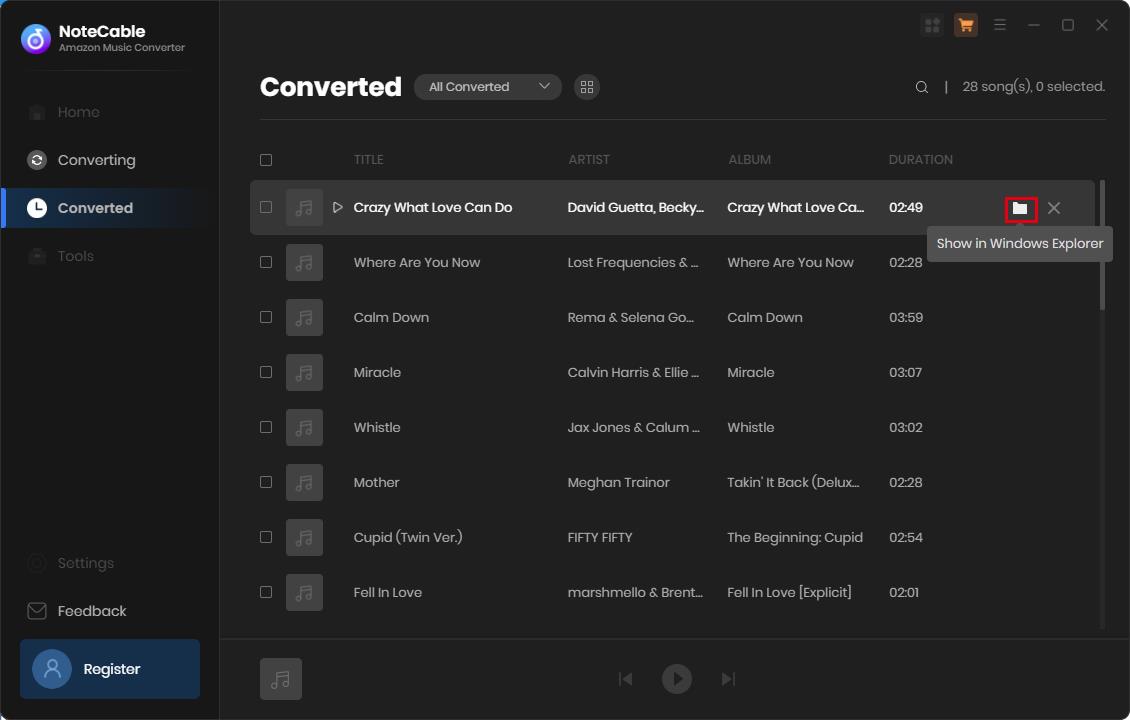Select the song title Miracle

[x=377, y=373]
